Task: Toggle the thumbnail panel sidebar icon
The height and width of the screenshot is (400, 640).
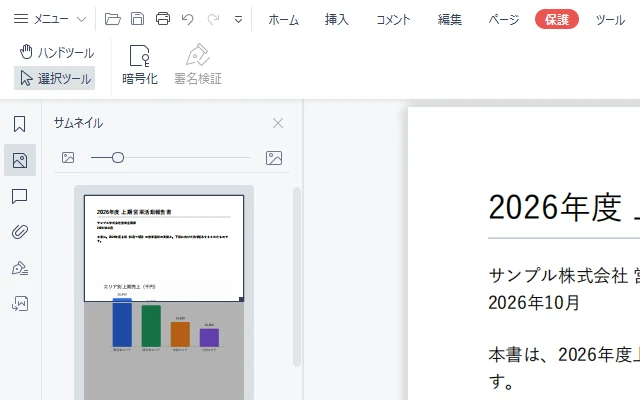Action: [x=20, y=160]
